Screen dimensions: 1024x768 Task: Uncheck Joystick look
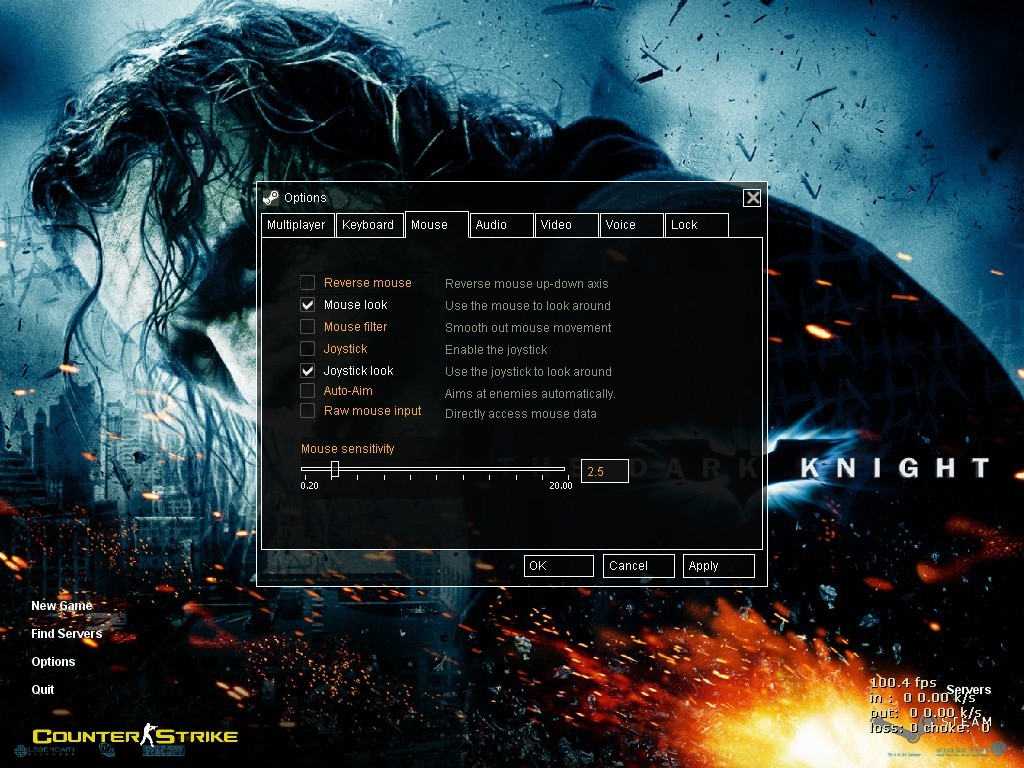308,370
